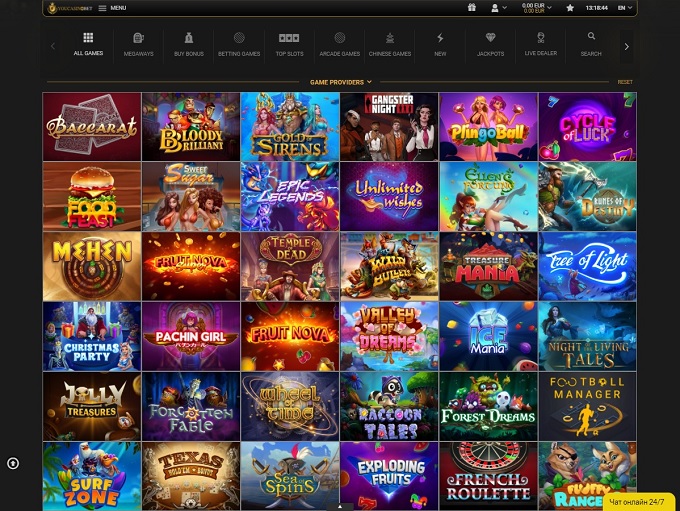The width and height of the screenshot is (680, 511).
Task: Click the favorites star icon
Action: tap(570, 7)
